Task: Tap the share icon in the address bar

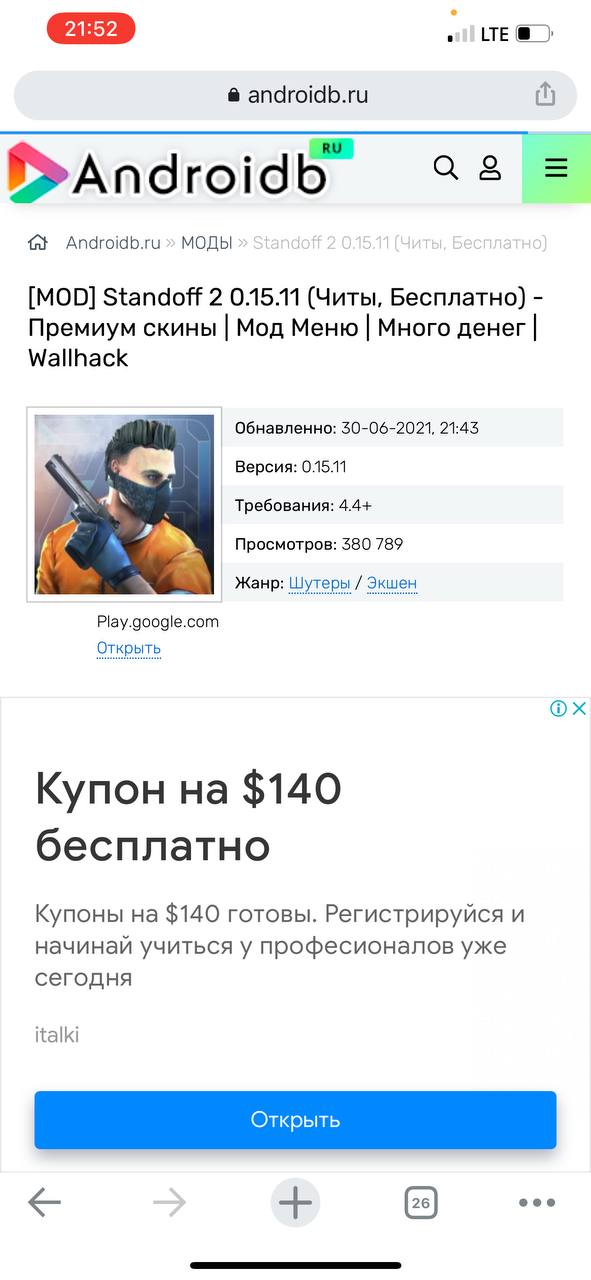Action: pos(545,95)
